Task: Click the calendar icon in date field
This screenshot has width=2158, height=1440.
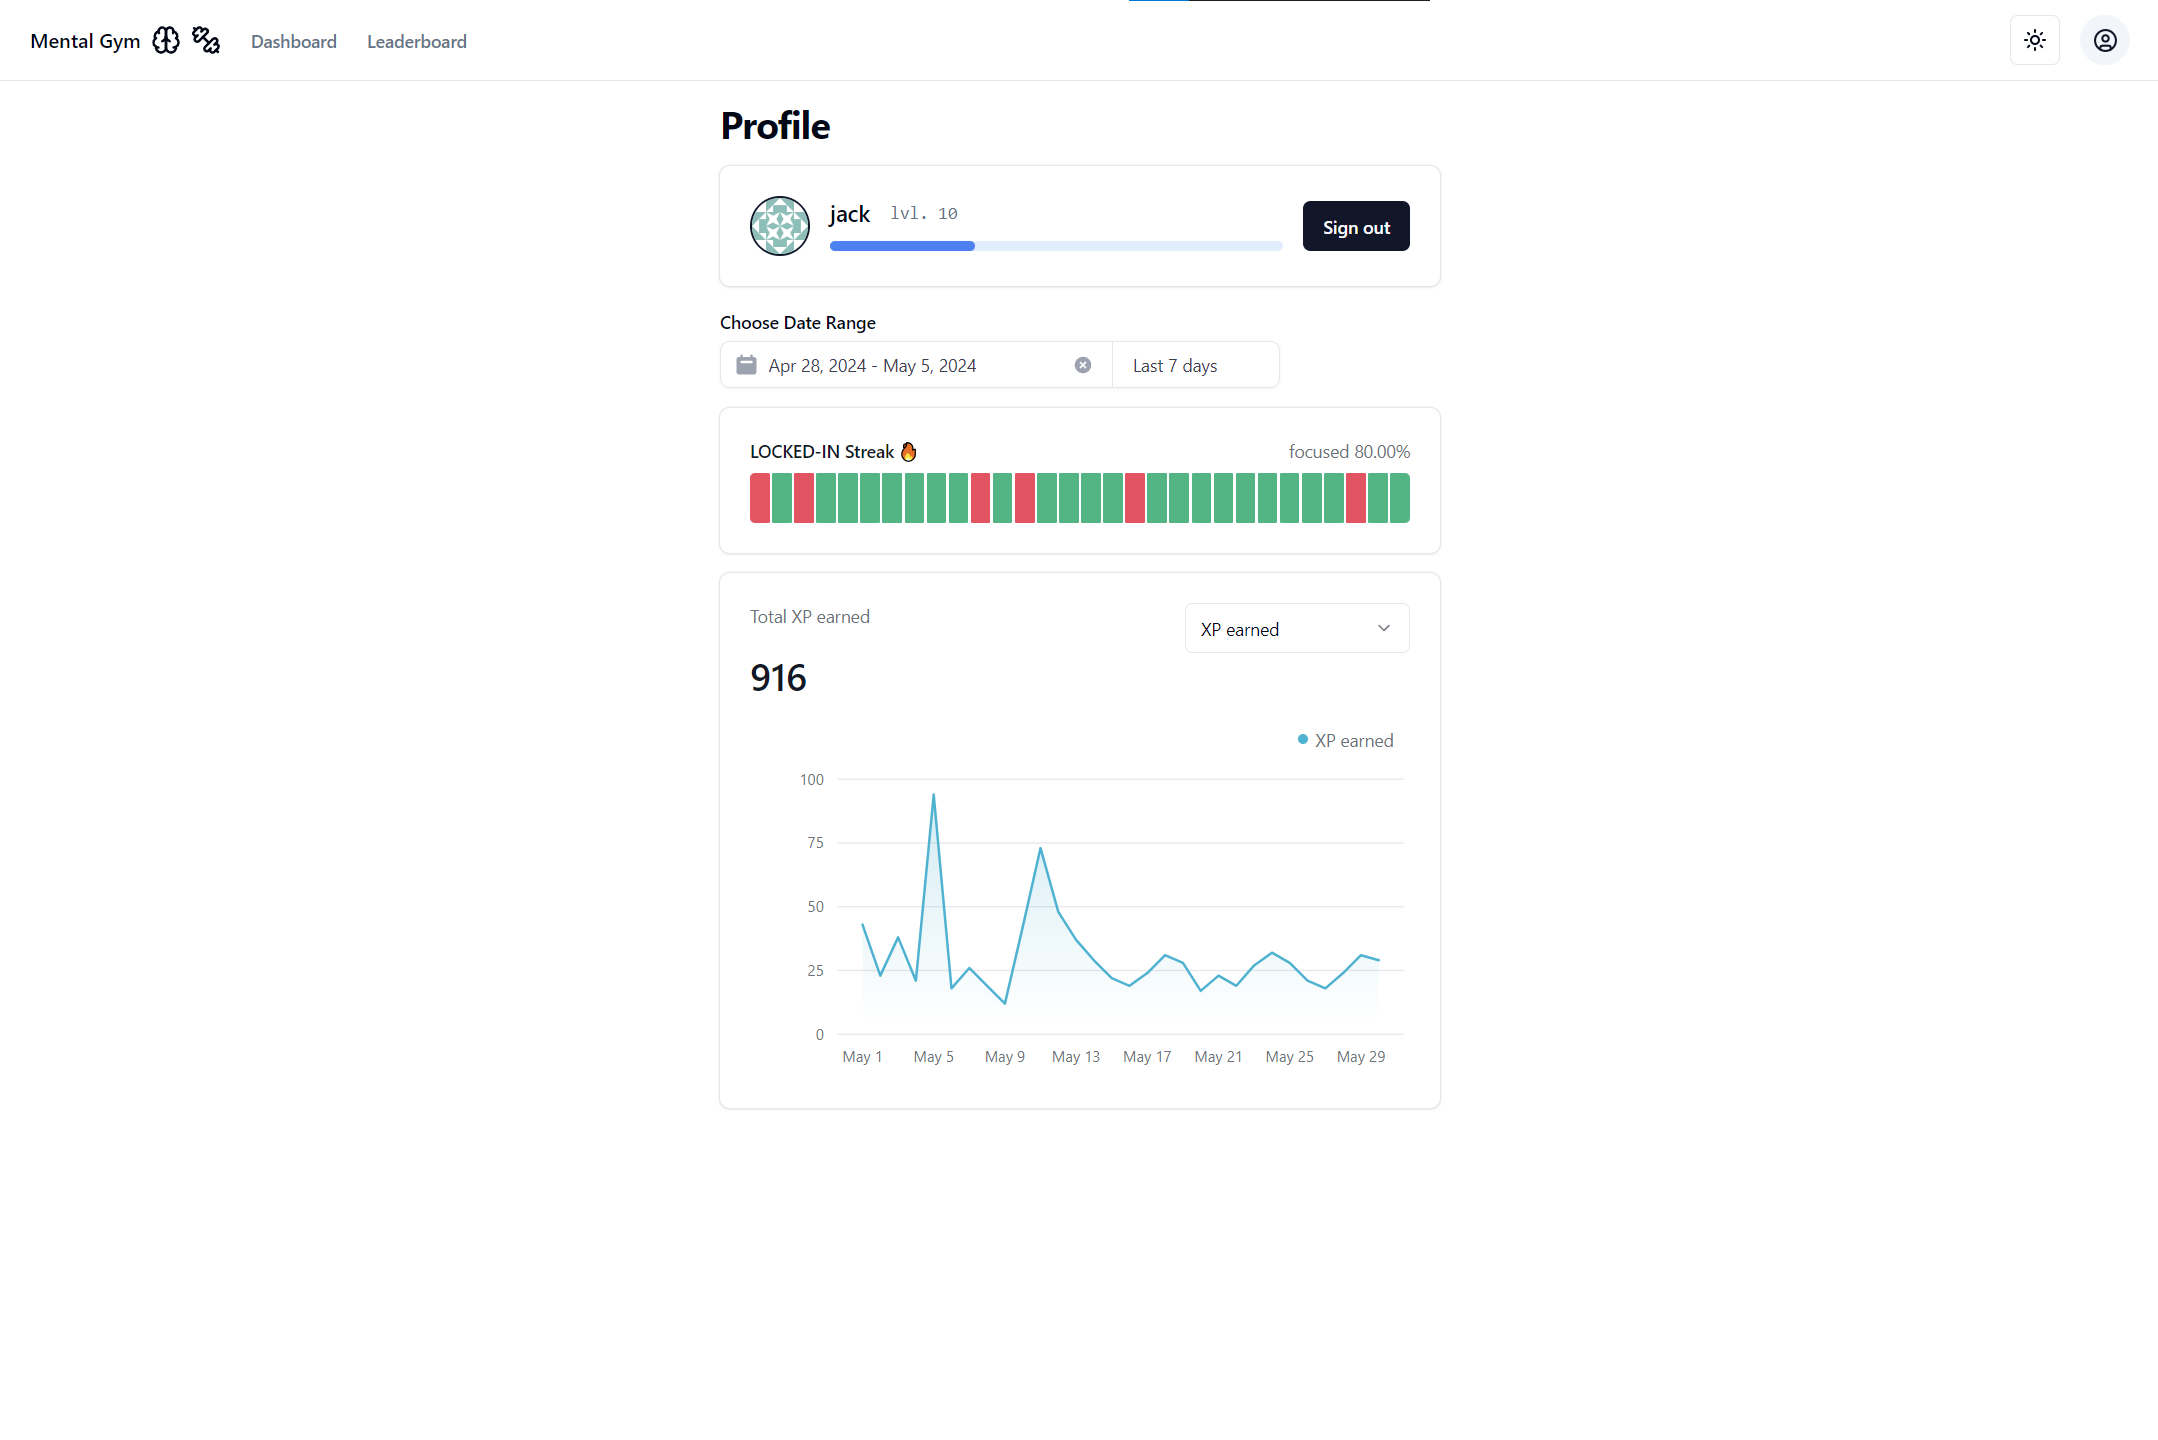Action: (746, 365)
